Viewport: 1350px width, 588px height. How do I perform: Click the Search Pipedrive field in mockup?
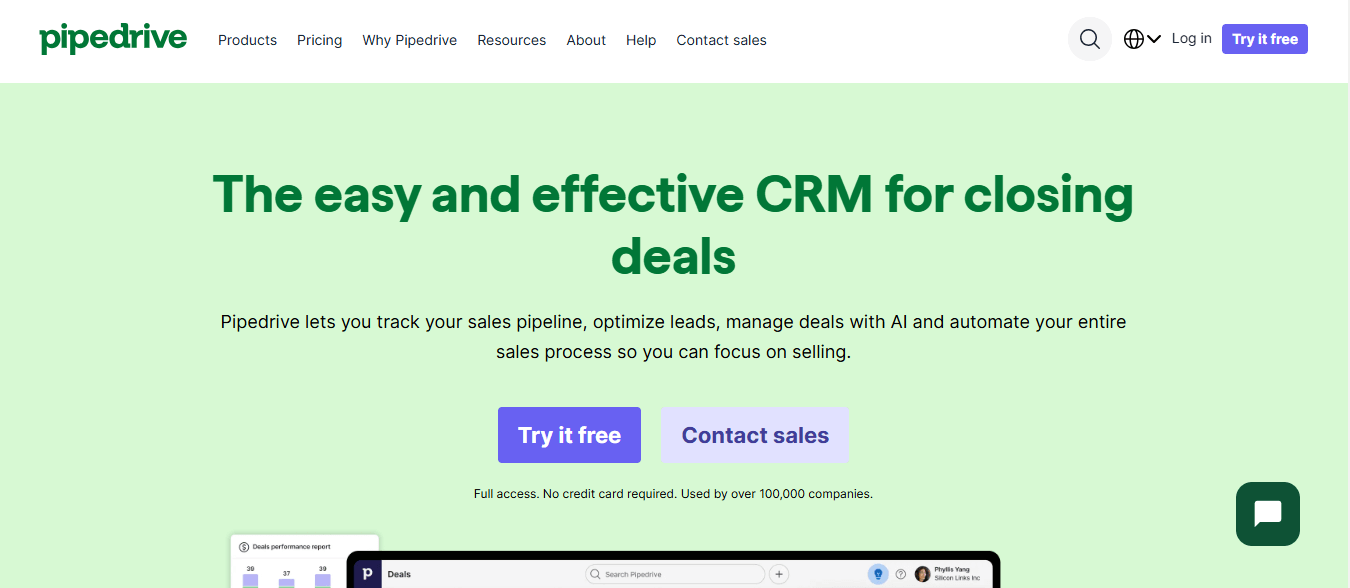(675, 574)
